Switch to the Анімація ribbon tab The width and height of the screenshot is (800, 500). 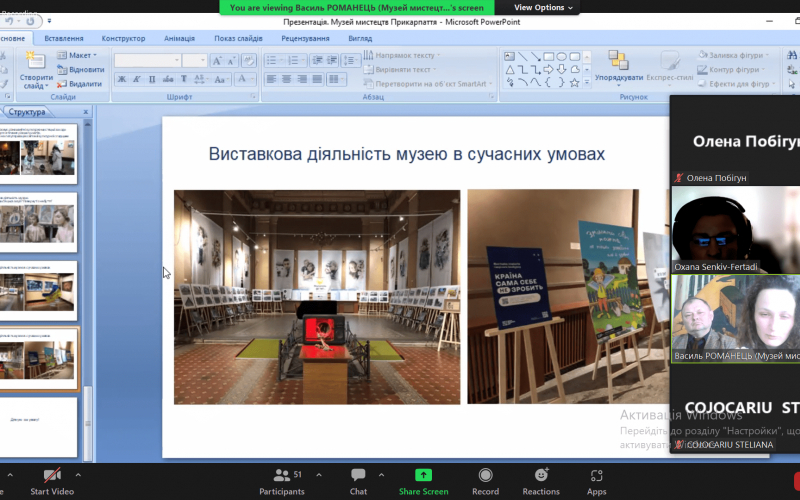pyautogui.click(x=179, y=38)
